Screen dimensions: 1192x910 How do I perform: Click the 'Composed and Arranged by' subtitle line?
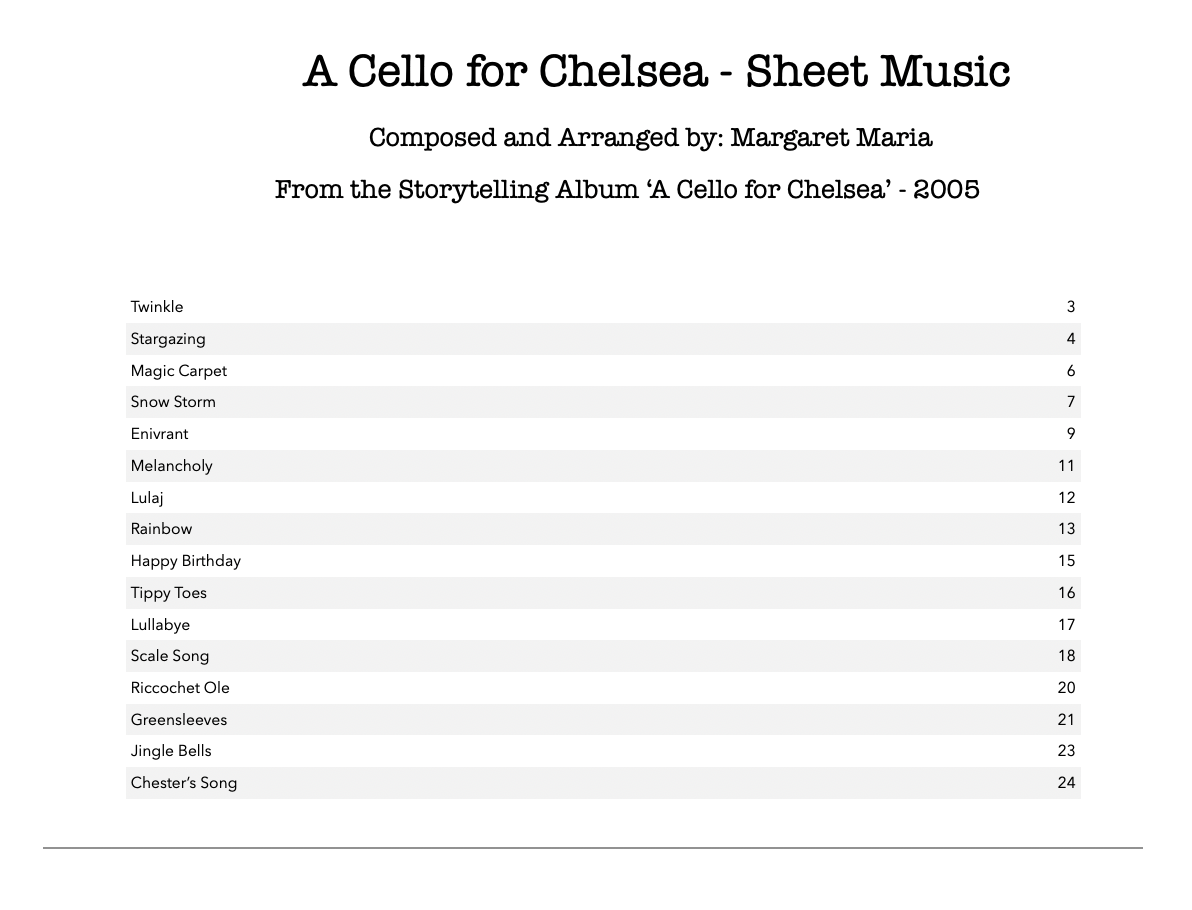point(650,138)
